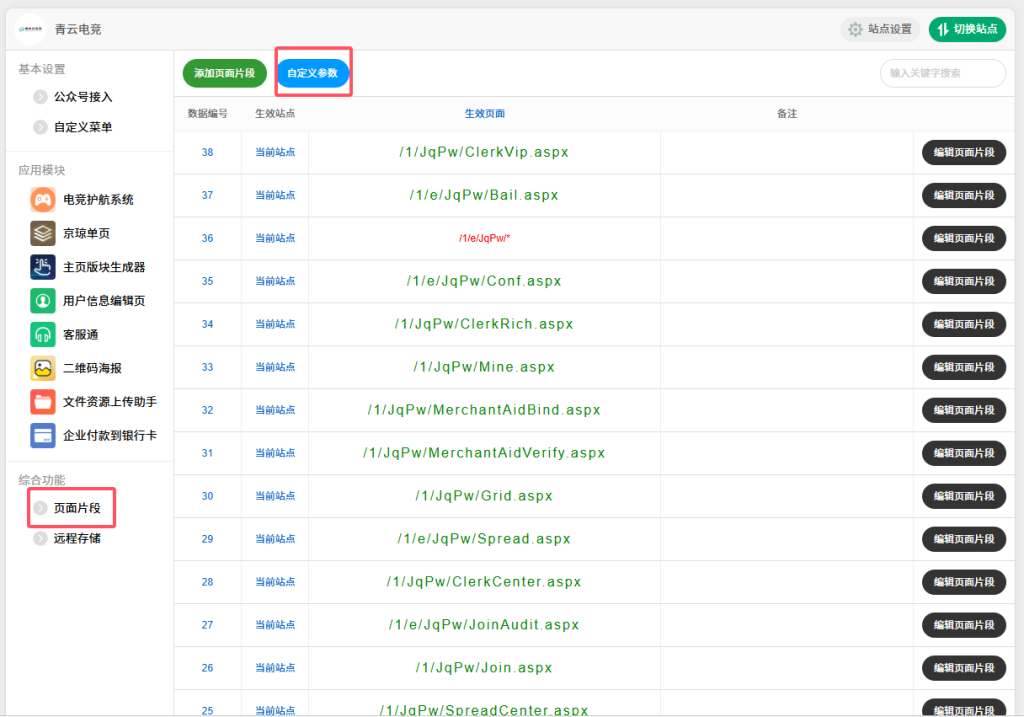Edit page fragment for row 27
Image resolution: width=1024 pixels, height=717 pixels.
click(x=964, y=625)
